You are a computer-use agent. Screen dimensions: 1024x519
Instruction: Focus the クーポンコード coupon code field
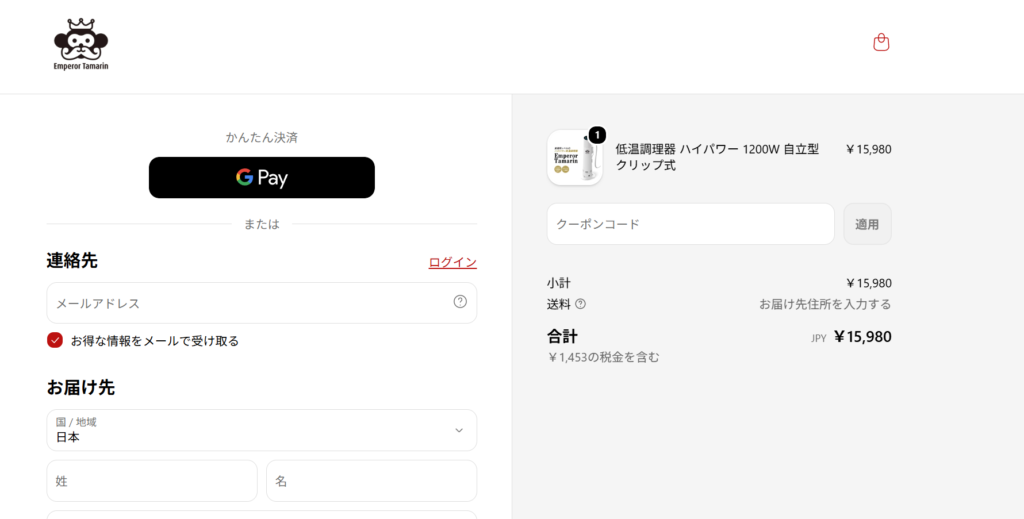click(691, 224)
